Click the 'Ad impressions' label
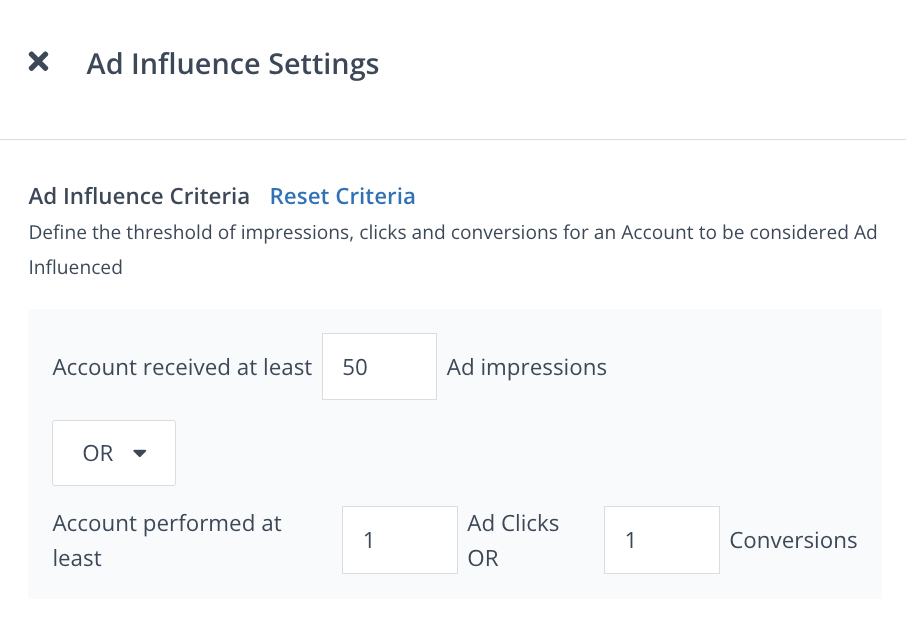This screenshot has width=906, height=622. click(526, 367)
